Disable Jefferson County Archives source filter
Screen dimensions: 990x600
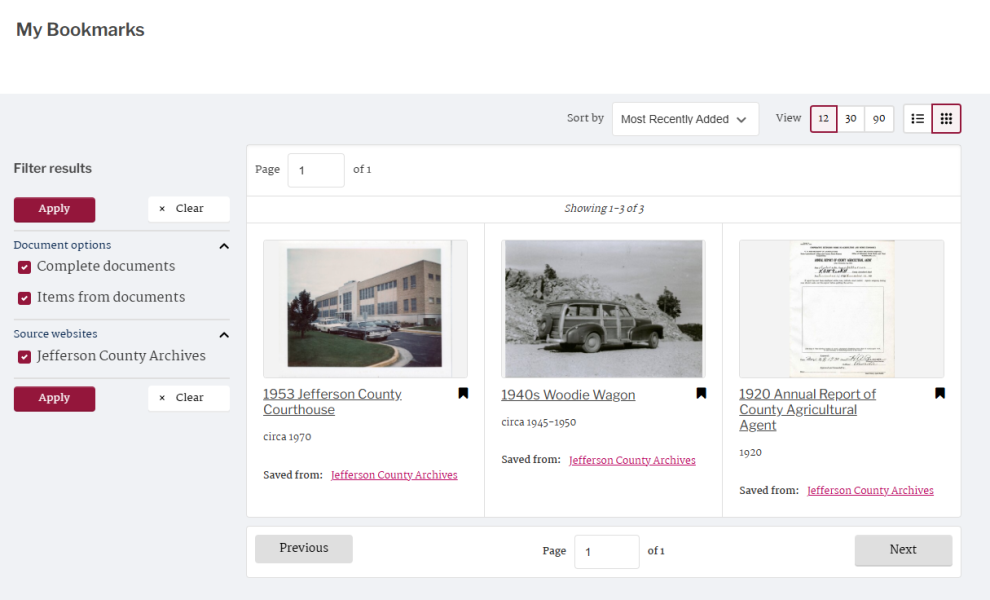pos(24,356)
